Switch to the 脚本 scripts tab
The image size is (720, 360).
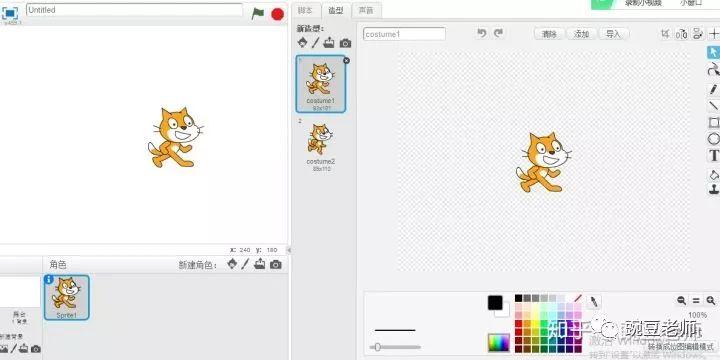(x=305, y=10)
